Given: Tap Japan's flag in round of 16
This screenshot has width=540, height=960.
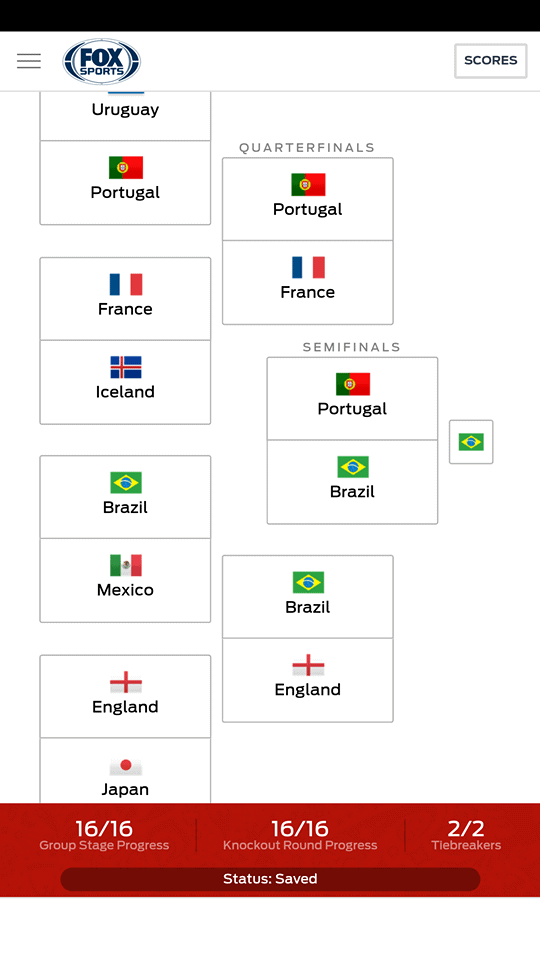Looking at the screenshot, I should click(x=126, y=765).
